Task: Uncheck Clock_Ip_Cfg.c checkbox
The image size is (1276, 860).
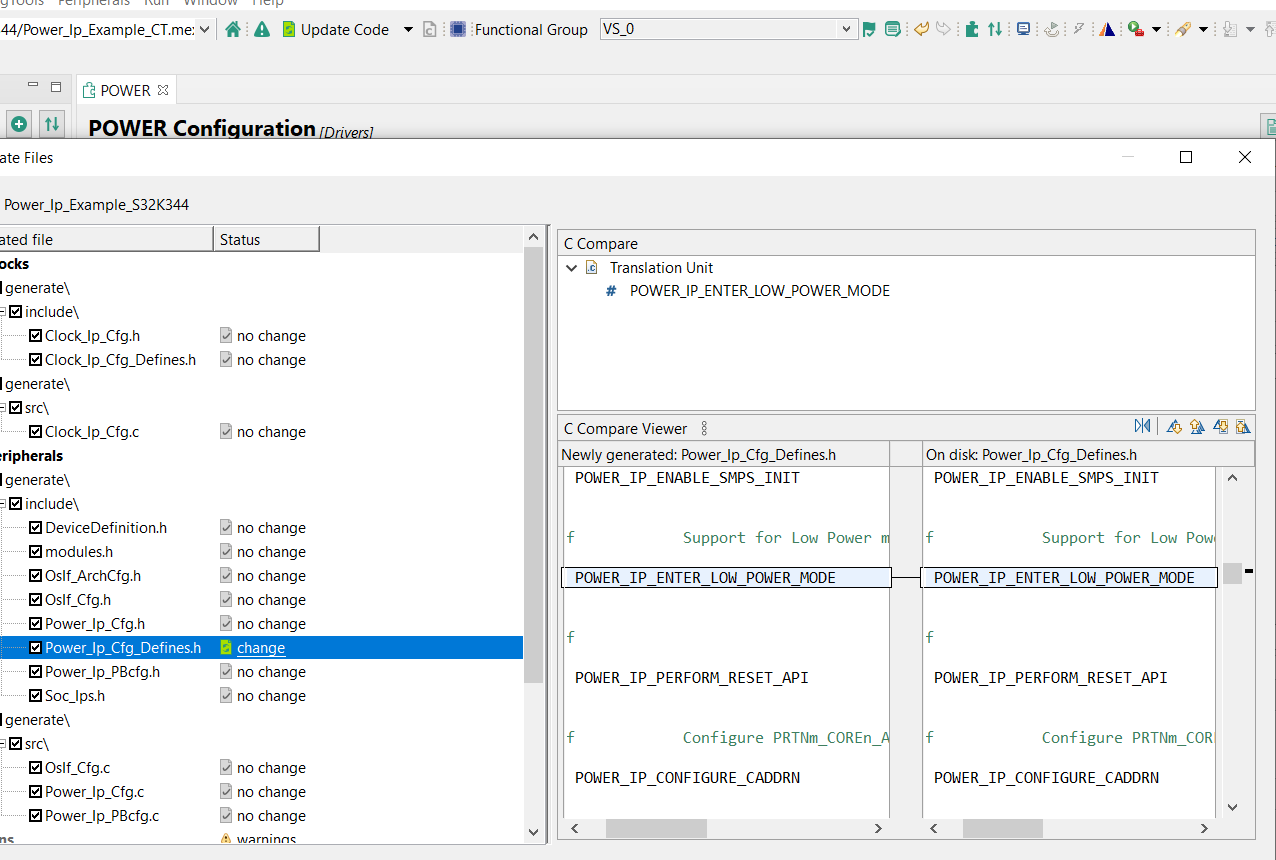Action: tap(35, 432)
